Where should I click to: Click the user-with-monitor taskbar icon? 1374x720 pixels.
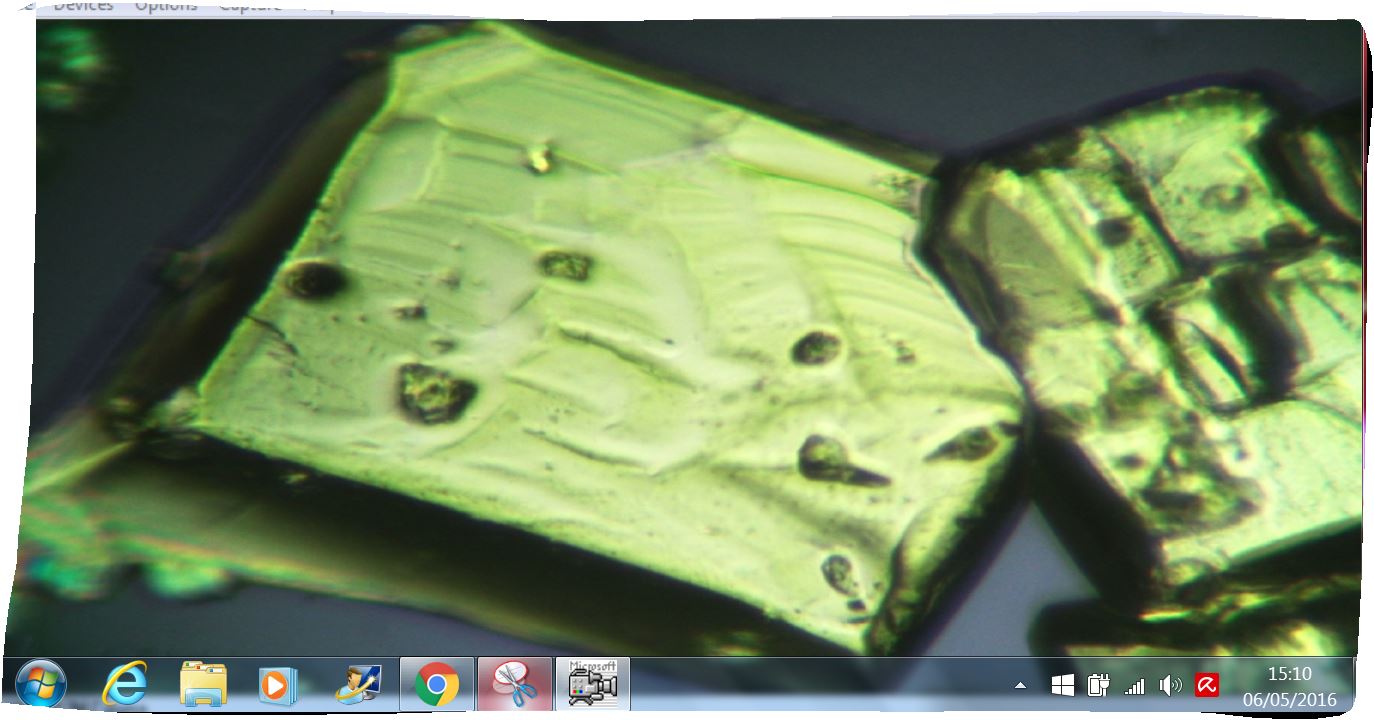357,685
